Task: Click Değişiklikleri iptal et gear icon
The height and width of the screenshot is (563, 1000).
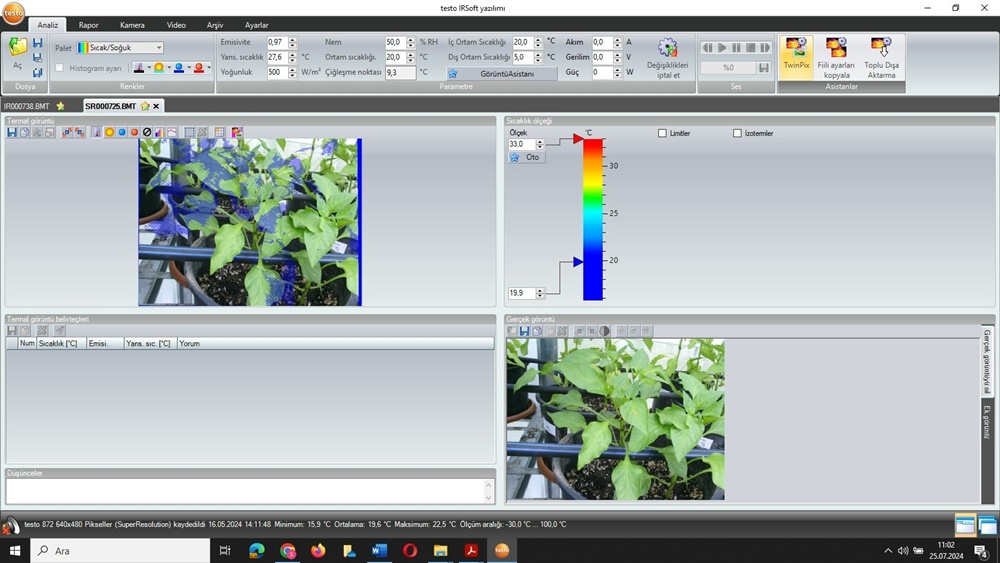Action: coord(667,49)
